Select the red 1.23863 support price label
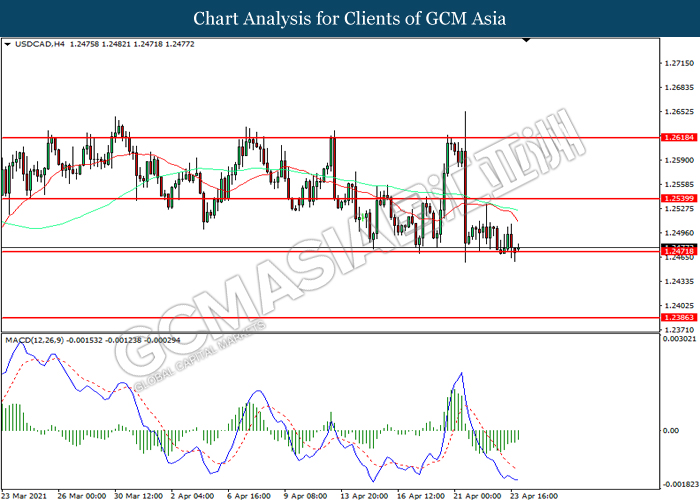 click(x=678, y=317)
